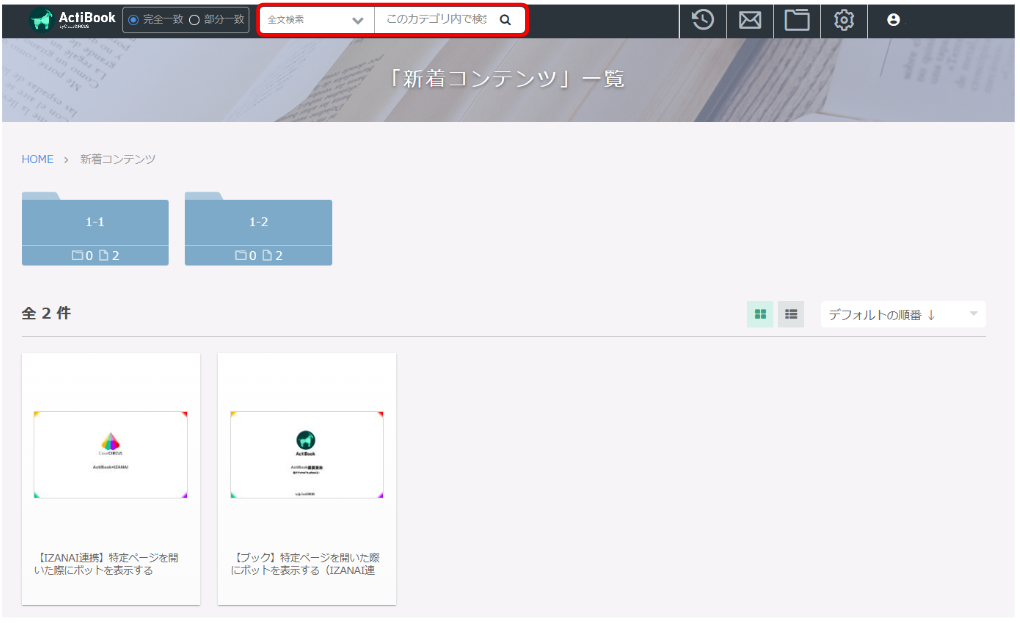Open the folder icon in header
Screen dimensions: 1020x623
click(797, 20)
